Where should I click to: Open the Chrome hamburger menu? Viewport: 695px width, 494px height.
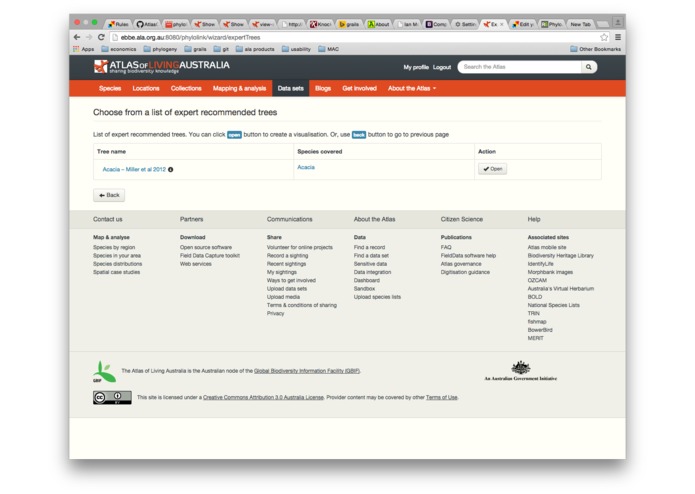click(617, 37)
